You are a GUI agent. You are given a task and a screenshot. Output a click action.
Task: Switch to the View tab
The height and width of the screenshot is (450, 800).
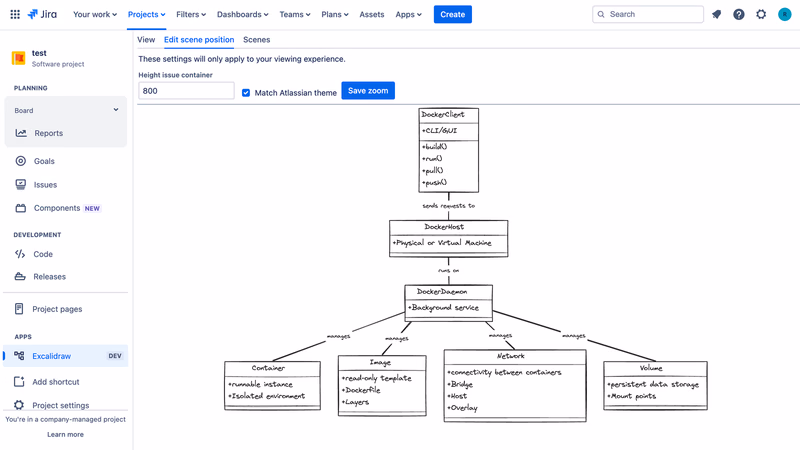click(x=146, y=40)
